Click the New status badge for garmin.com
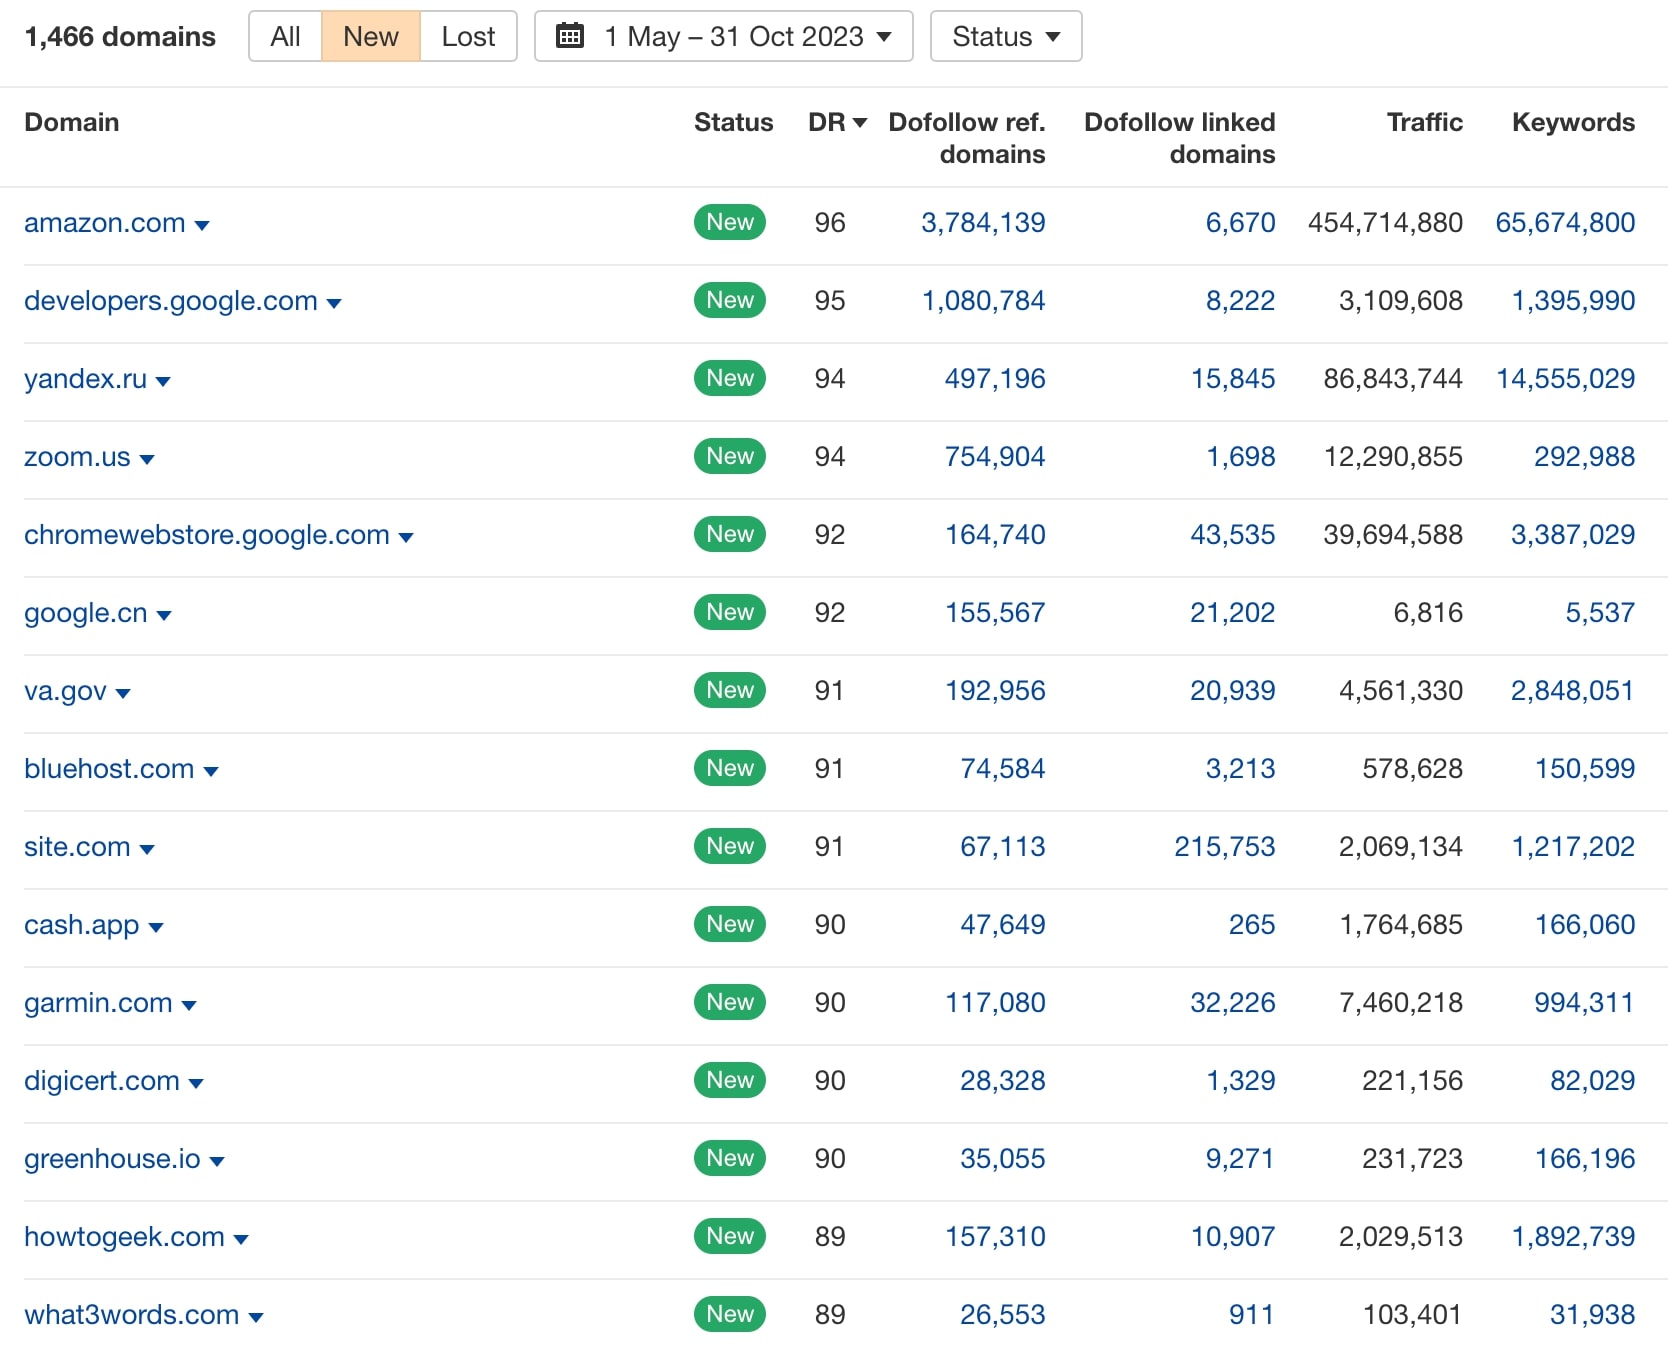The image size is (1668, 1352). pyautogui.click(x=730, y=1002)
